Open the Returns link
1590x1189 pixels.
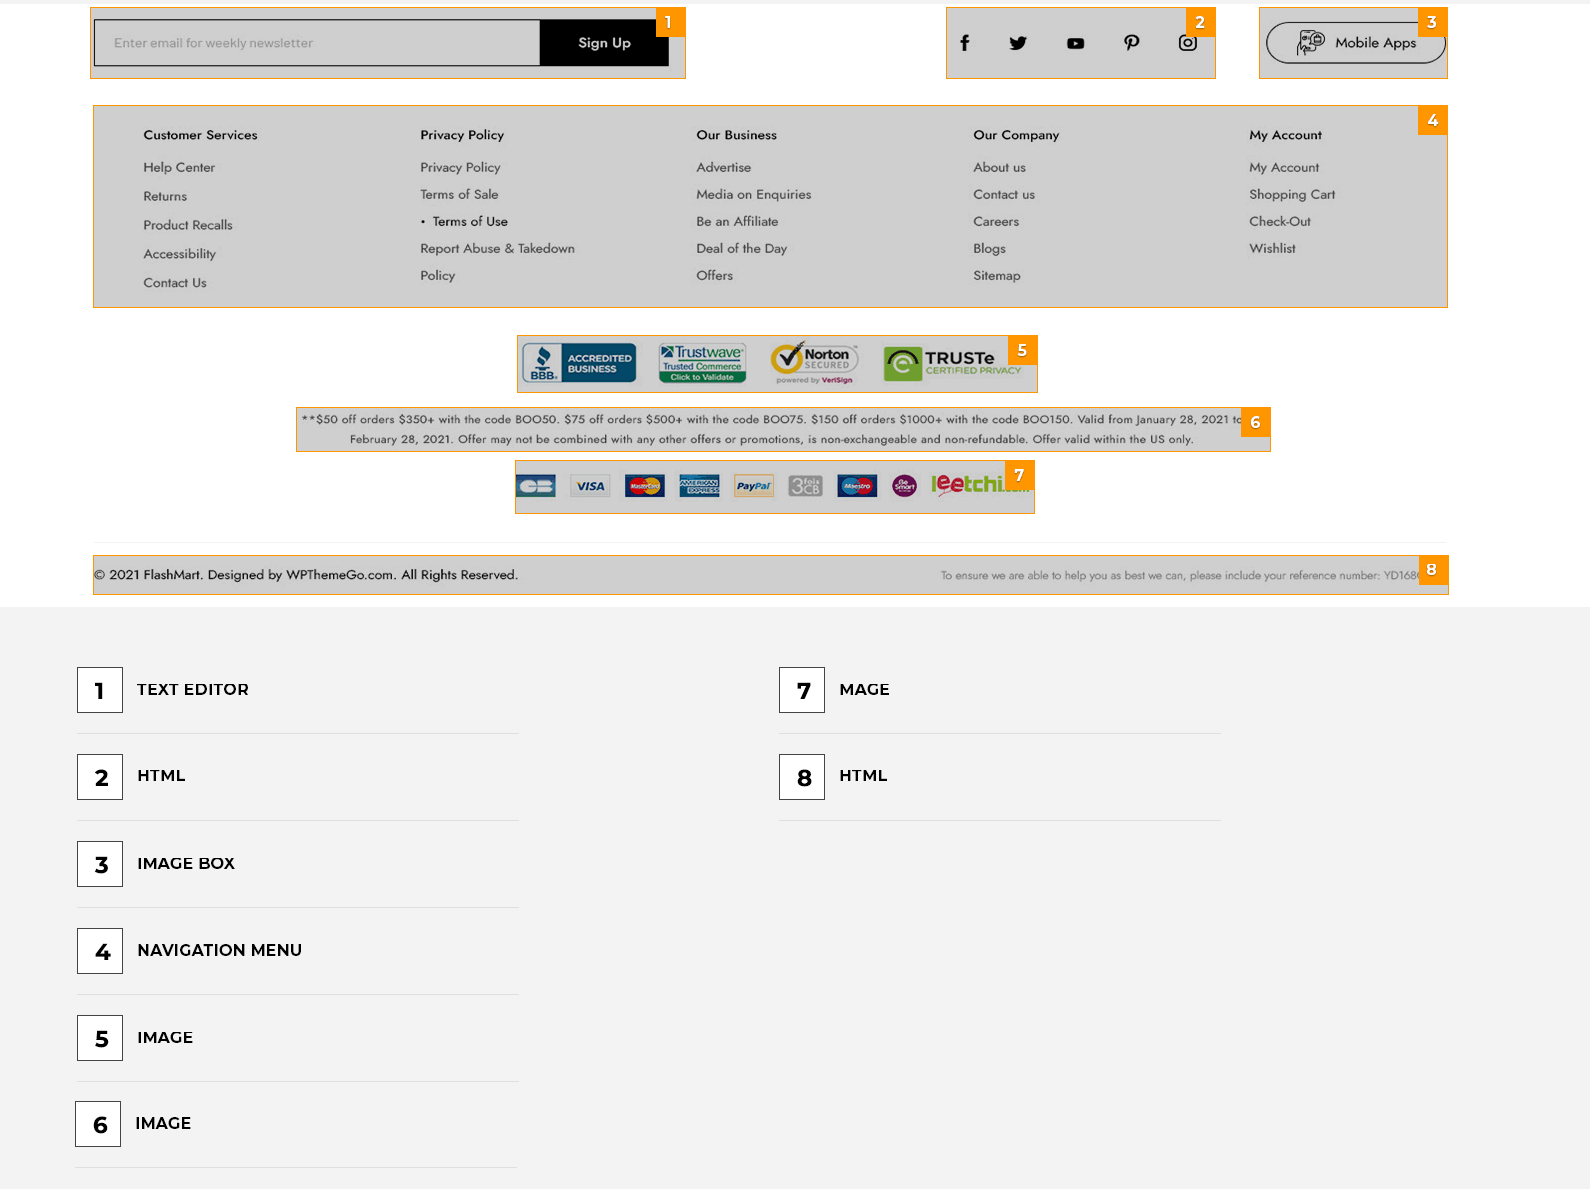pos(165,197)
